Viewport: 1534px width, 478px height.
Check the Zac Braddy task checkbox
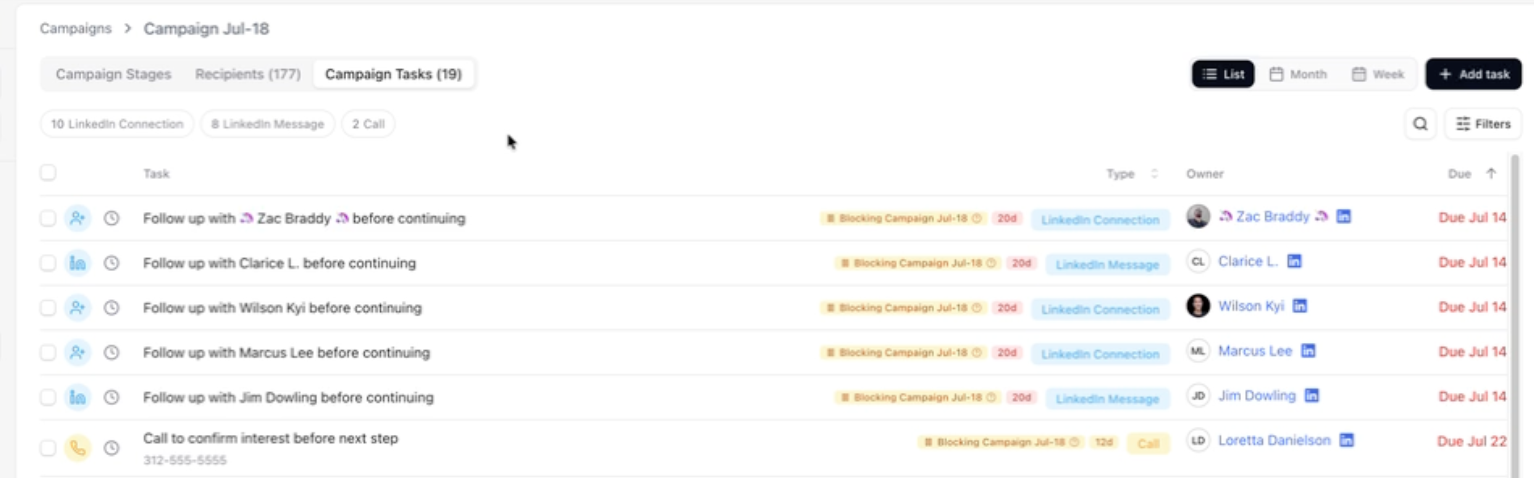[48, 218]
